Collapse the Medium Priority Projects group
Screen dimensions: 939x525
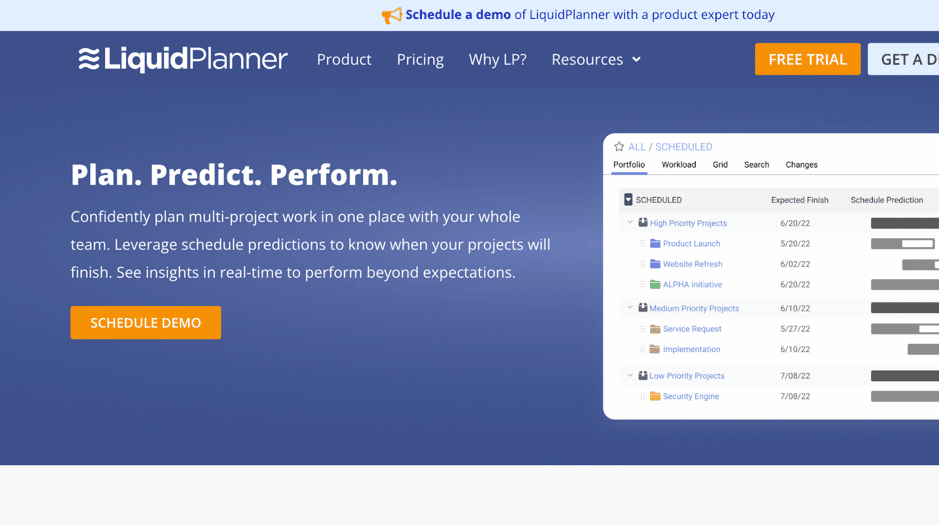[x=630, y=307]
